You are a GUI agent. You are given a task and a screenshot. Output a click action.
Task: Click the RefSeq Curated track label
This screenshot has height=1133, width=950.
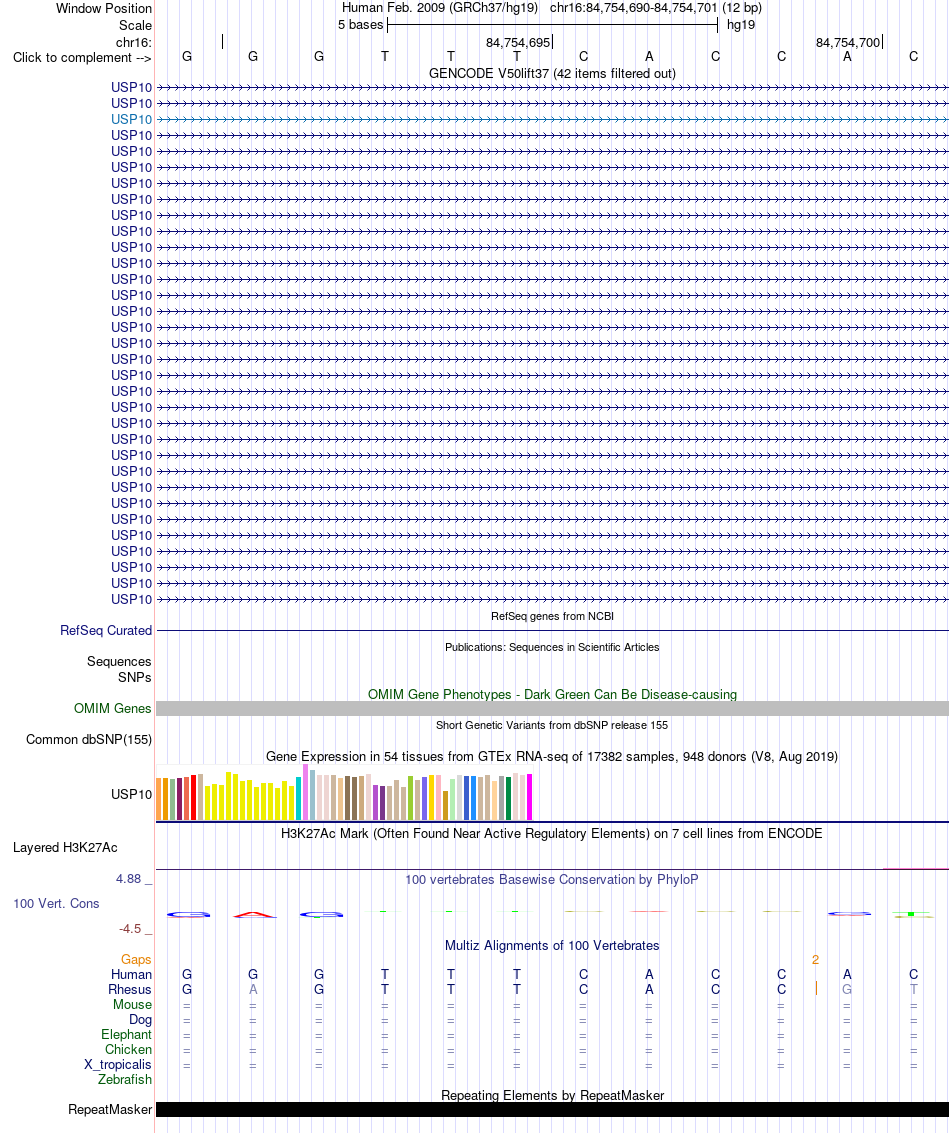[x=105, y=630]
